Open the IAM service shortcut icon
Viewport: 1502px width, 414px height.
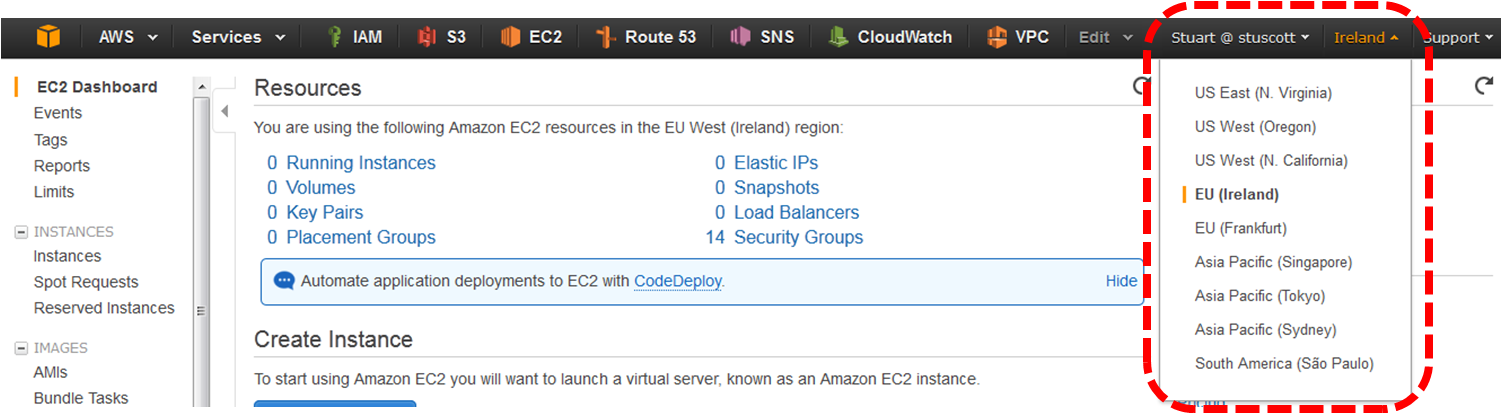(x=336, y=37)
